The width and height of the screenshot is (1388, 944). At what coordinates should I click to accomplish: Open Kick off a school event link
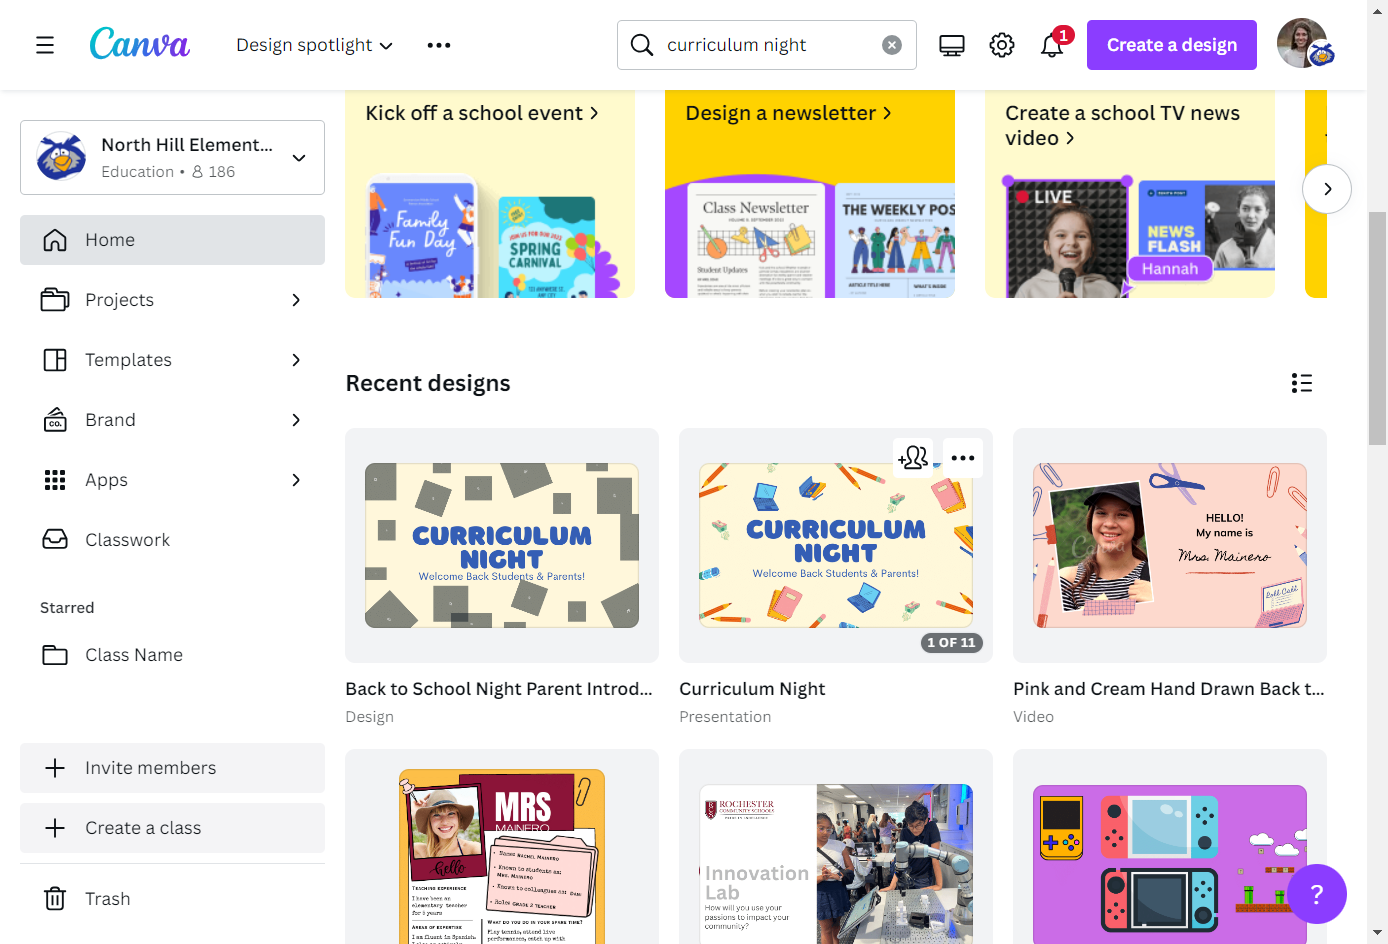coord(482,113)
